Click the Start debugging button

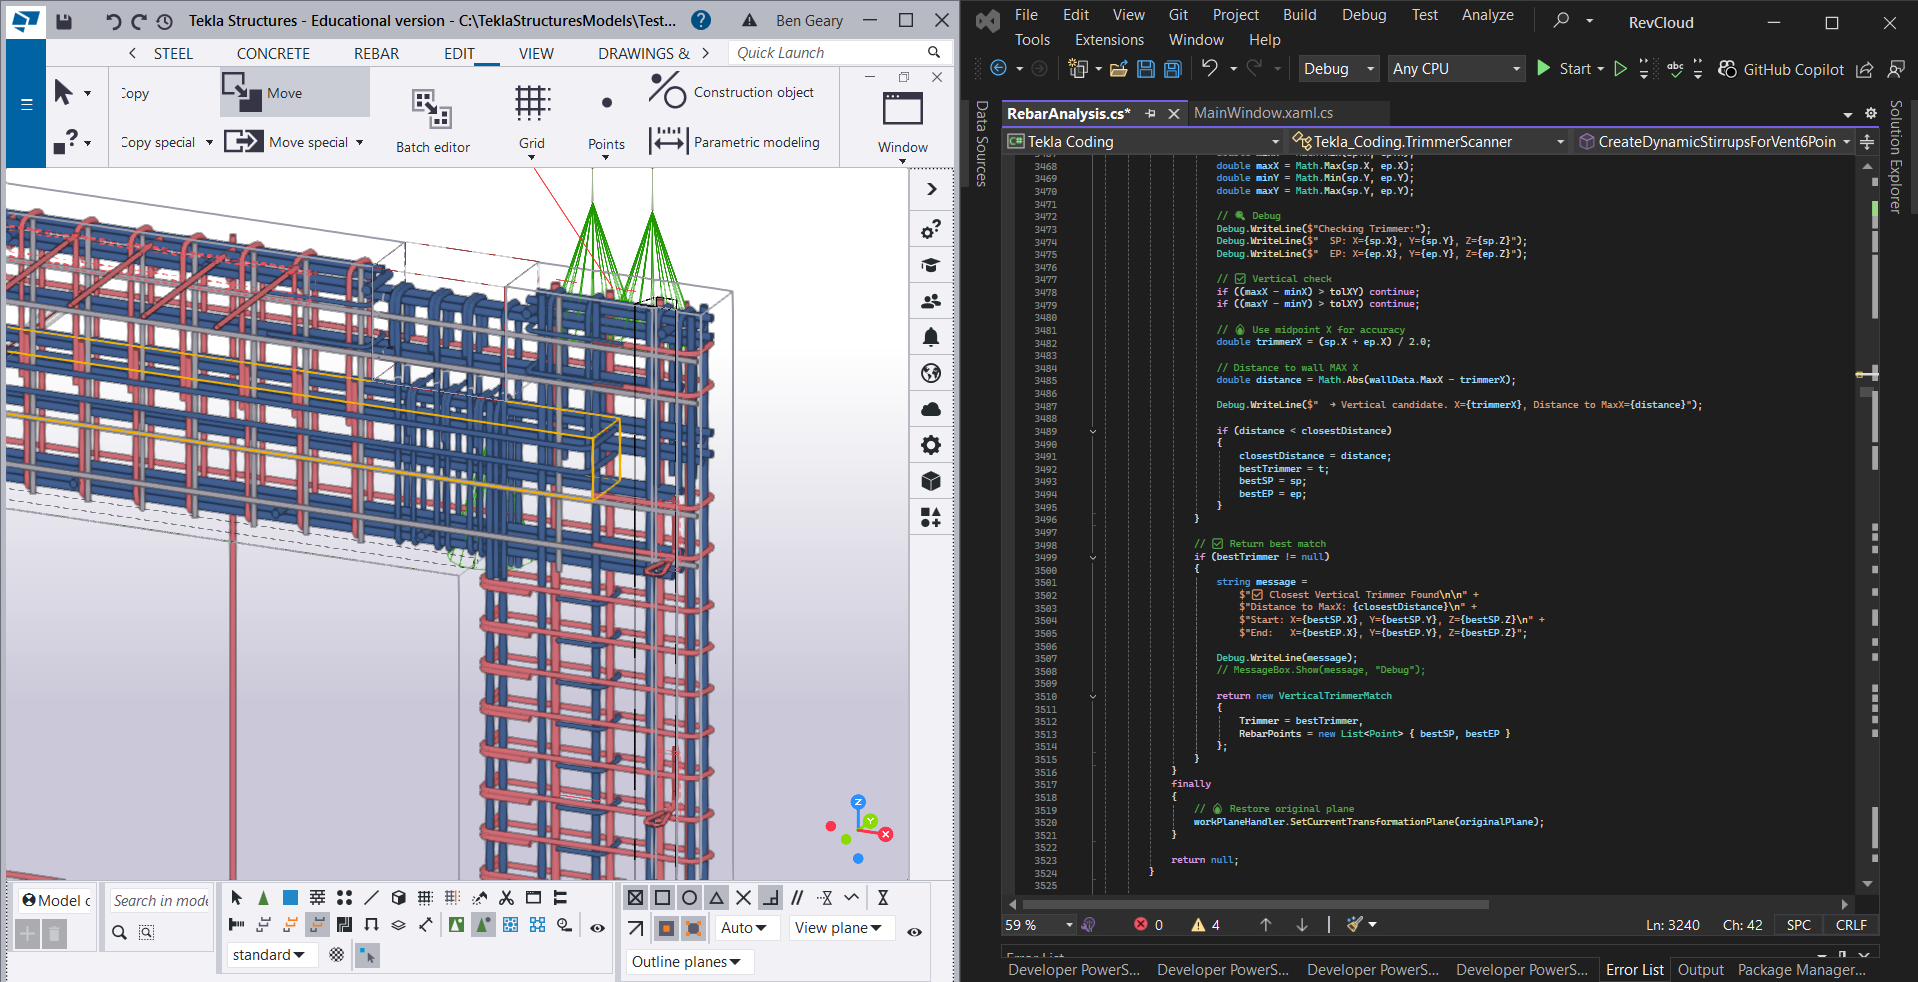click(1566, 68)
